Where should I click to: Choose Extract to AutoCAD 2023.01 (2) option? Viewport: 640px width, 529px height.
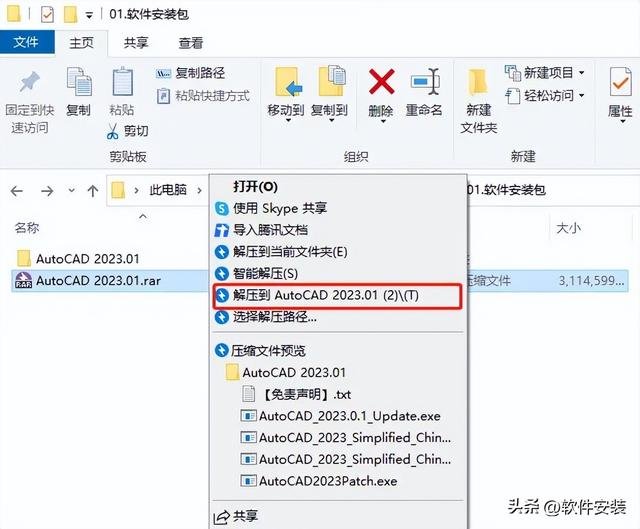[338, 295]
